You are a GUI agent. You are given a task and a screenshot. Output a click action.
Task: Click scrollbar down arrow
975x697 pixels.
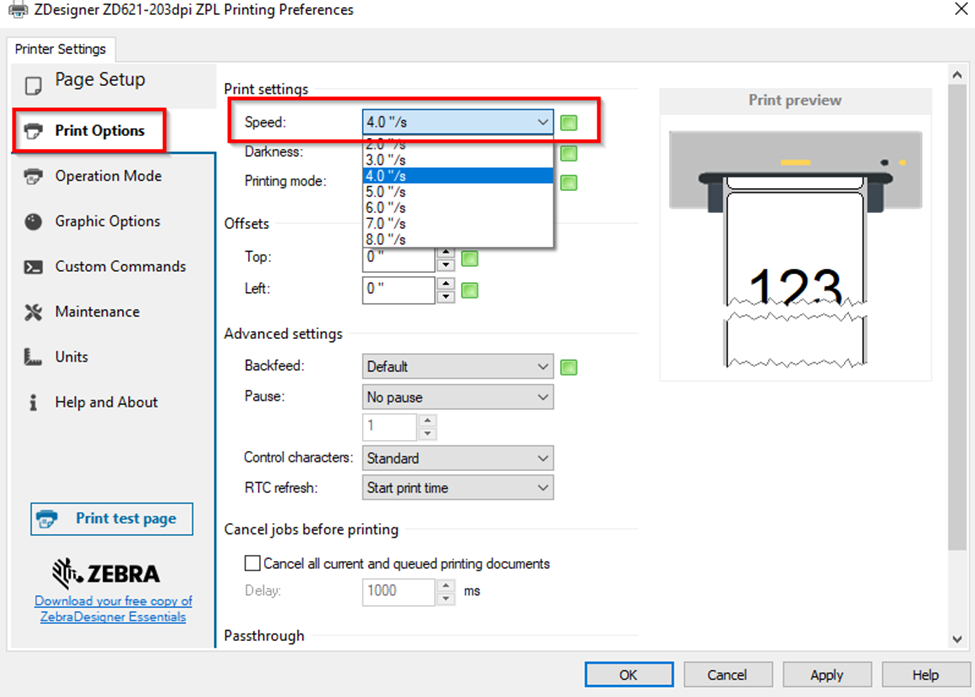[957, 639]
